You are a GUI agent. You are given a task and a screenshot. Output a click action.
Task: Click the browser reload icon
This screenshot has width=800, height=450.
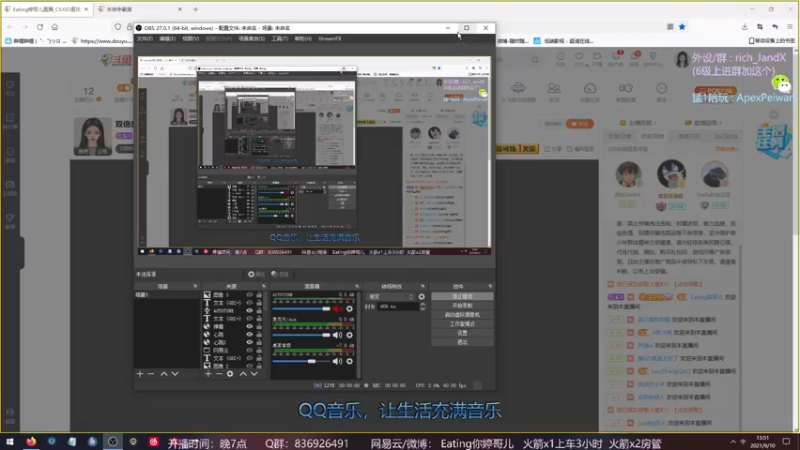(40, 27)
